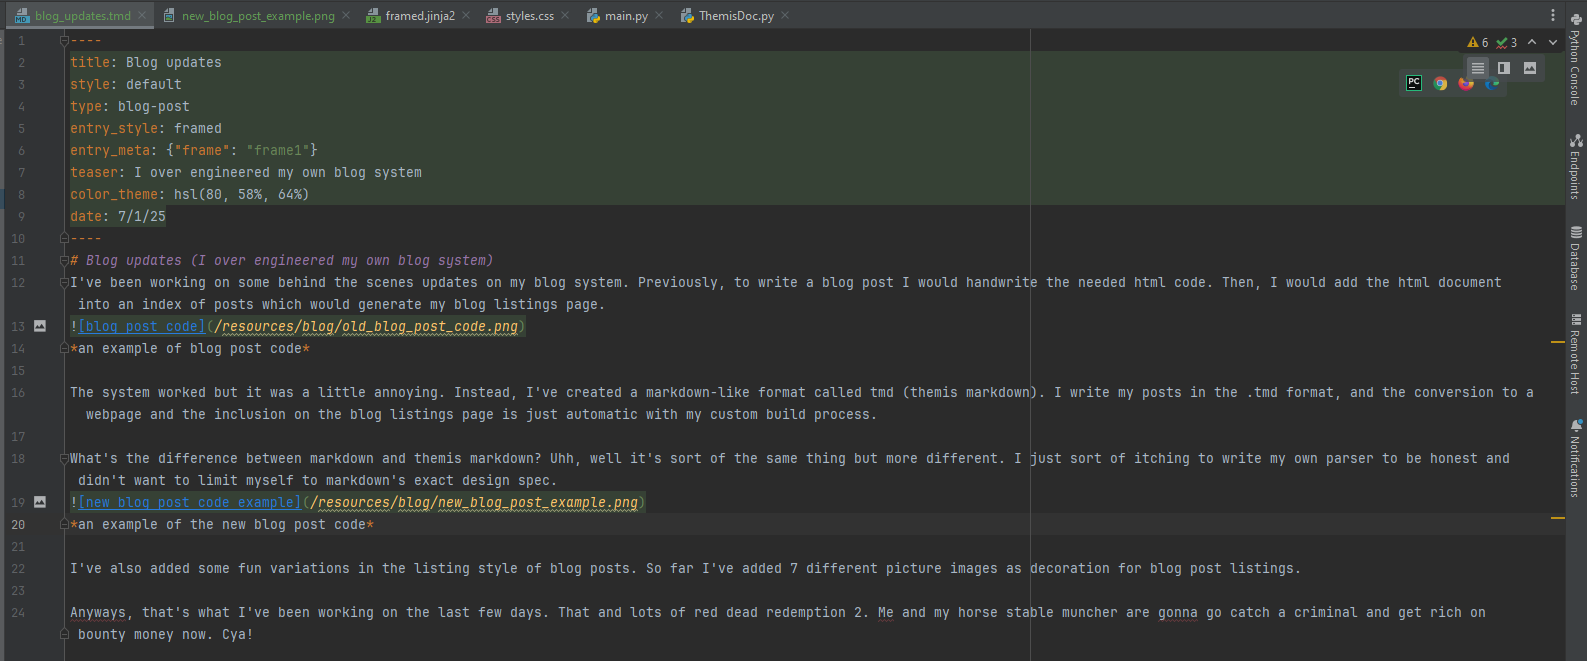Close the blog_updates.tmd tab
This screenshot has width=1587, height=661.
[x=143, y=15]
